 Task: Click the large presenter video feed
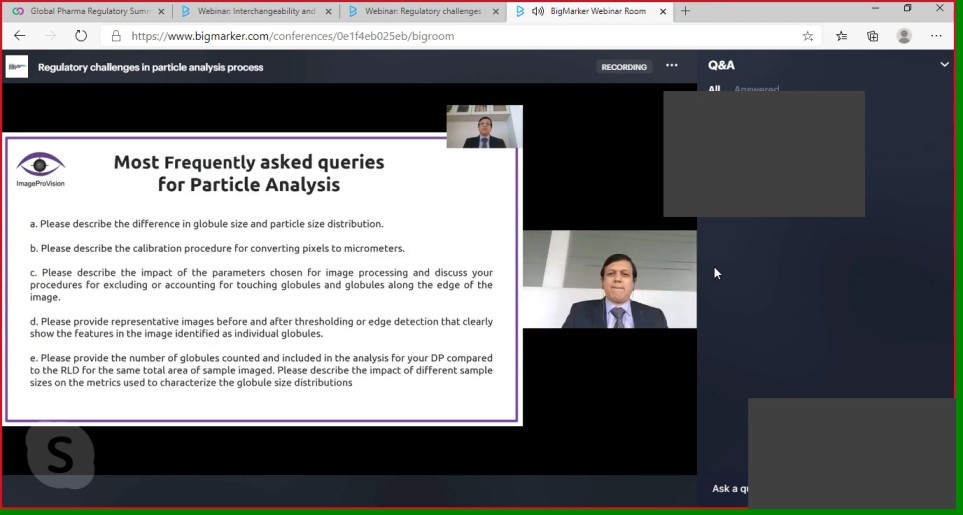[x=609, y=279]
